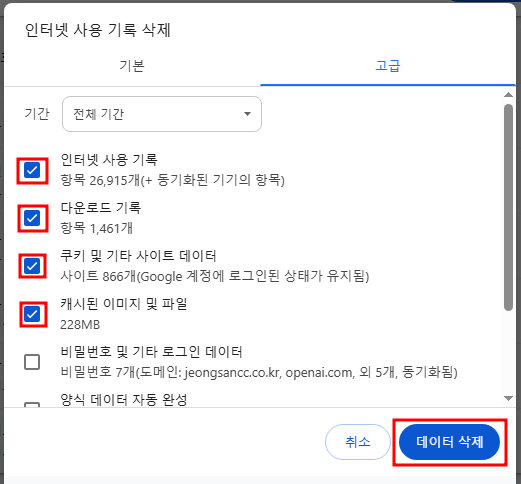This screenshot has width=521, height=484.
Task: Click the 쿠키 및 기타 사이트 데이터 label
Action: point(138,256)
